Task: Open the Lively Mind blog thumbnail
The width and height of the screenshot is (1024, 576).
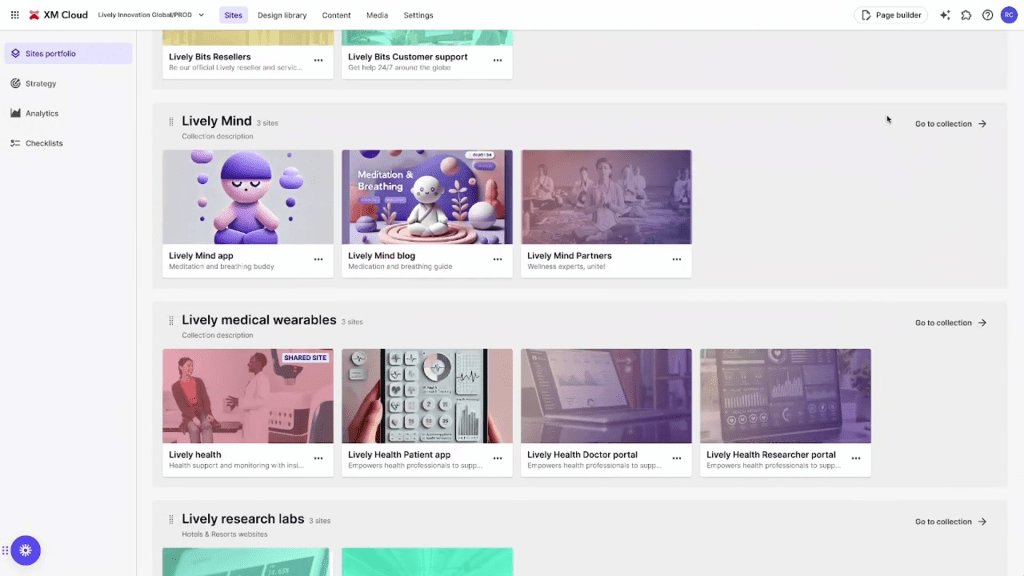Action: (x=427, y=197)
